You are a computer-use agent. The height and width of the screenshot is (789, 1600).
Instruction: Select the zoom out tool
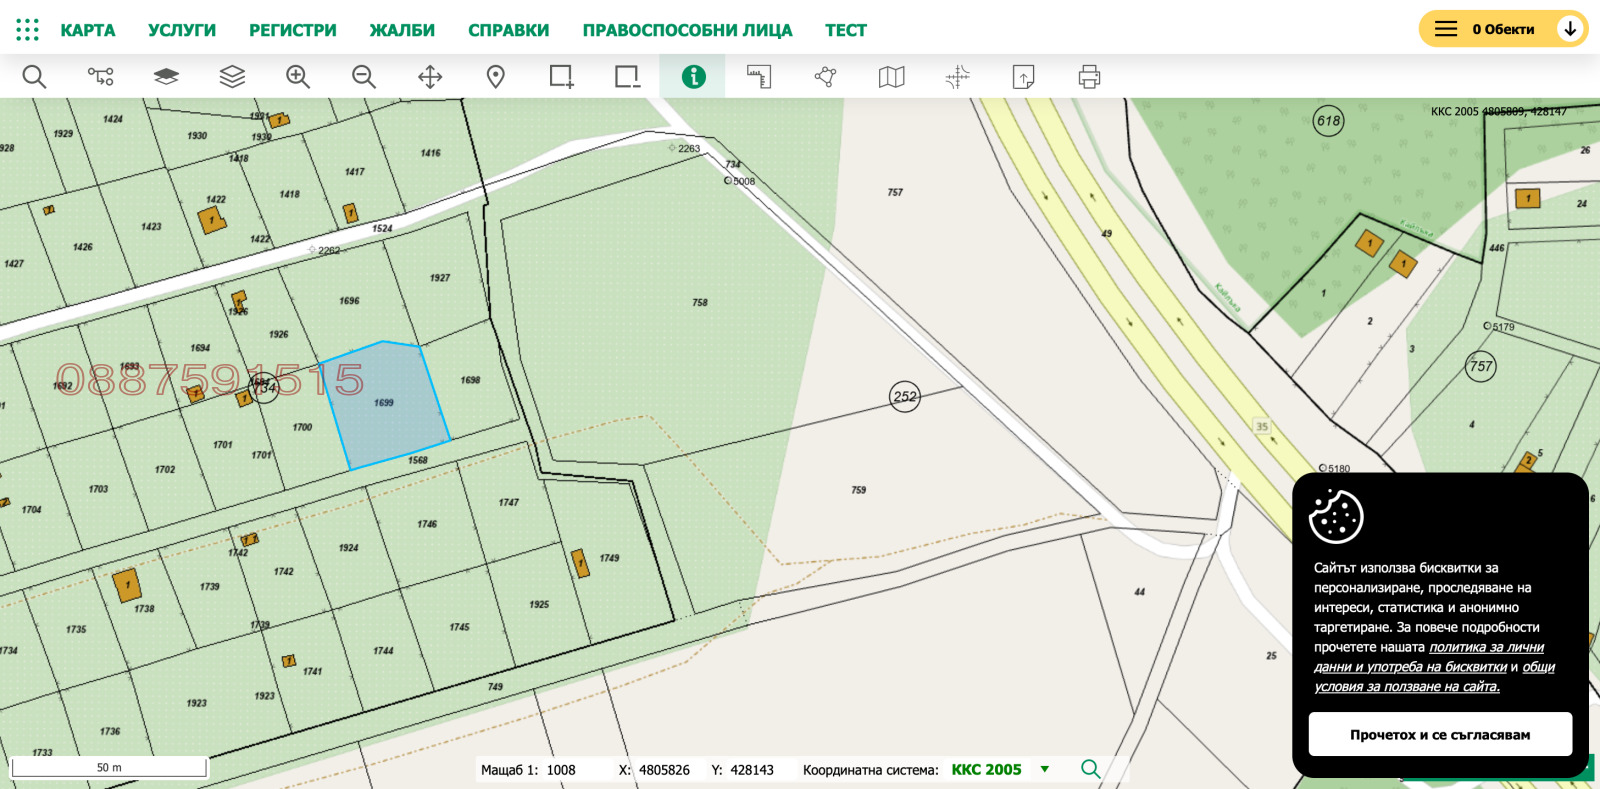[364, 77]
